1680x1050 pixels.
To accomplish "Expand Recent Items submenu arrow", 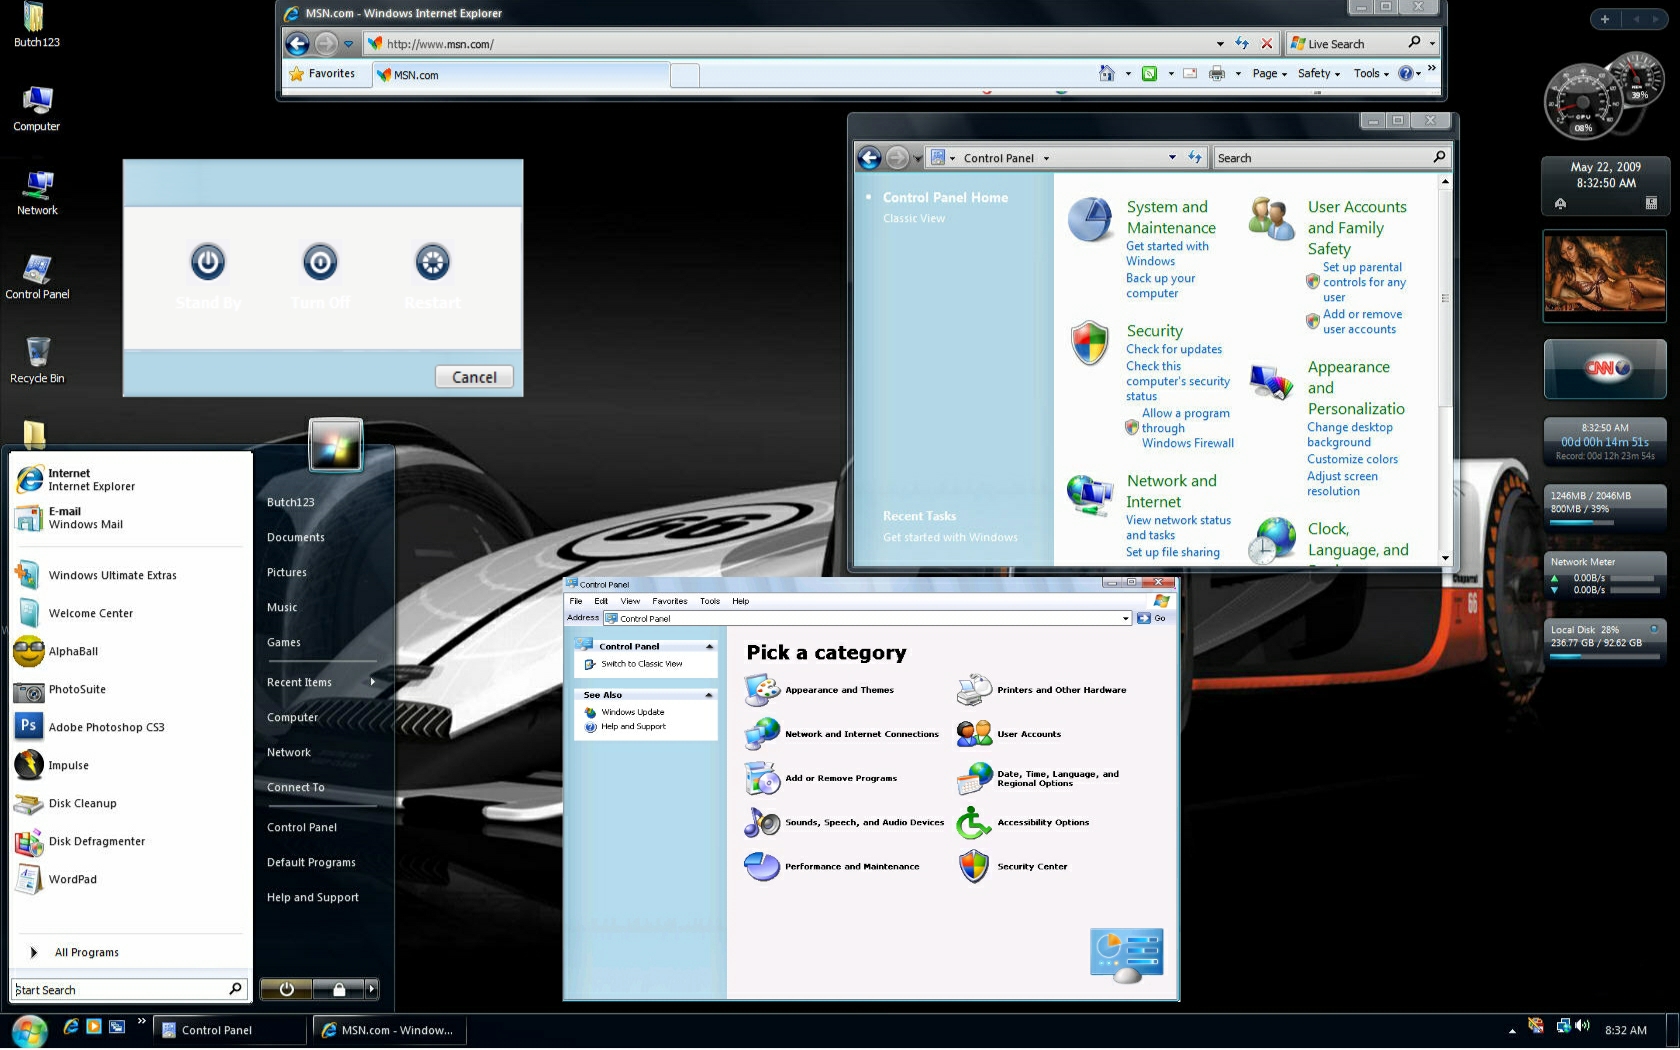I will click(372, 682).
